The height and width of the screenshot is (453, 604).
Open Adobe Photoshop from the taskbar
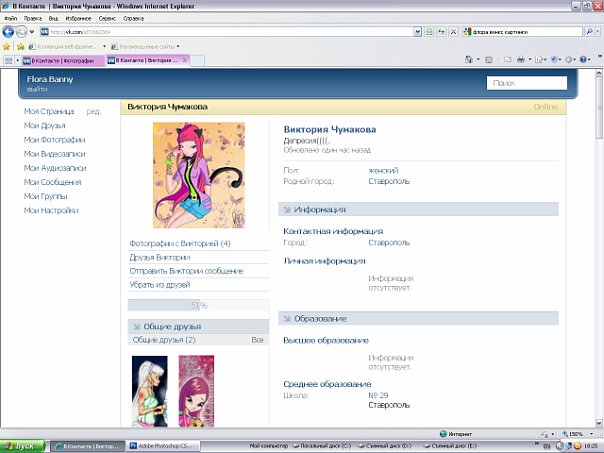click(166, 445)
